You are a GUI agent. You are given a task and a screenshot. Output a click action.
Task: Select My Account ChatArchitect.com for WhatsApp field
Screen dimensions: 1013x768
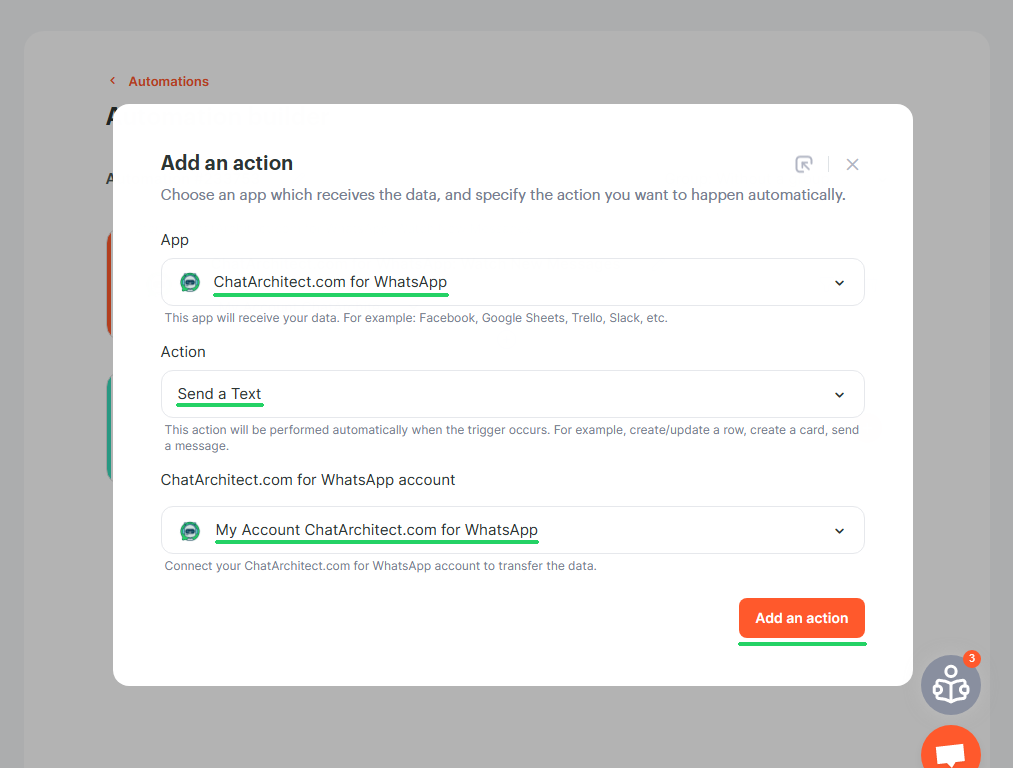click(x=512, y=530)
